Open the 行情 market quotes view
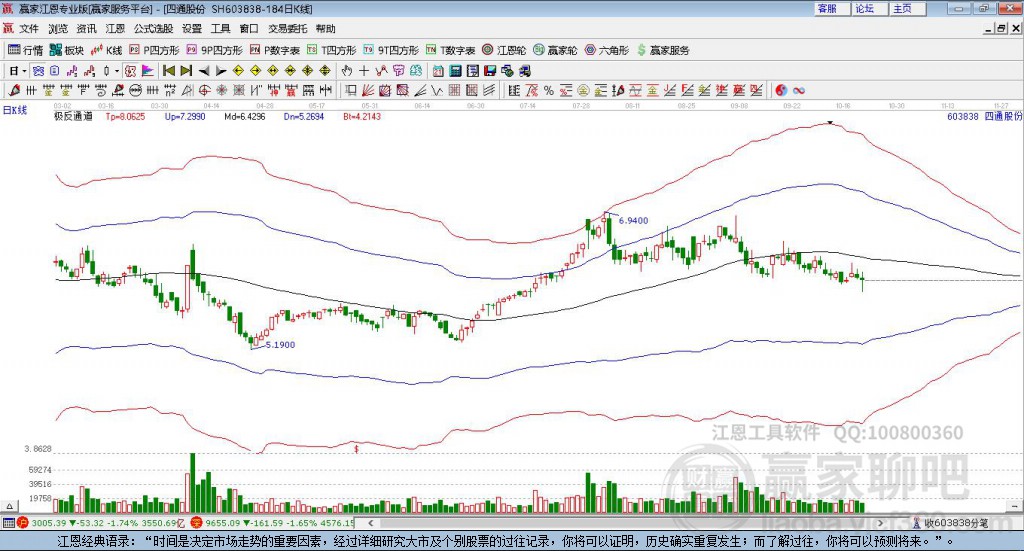 click(25, 50)
